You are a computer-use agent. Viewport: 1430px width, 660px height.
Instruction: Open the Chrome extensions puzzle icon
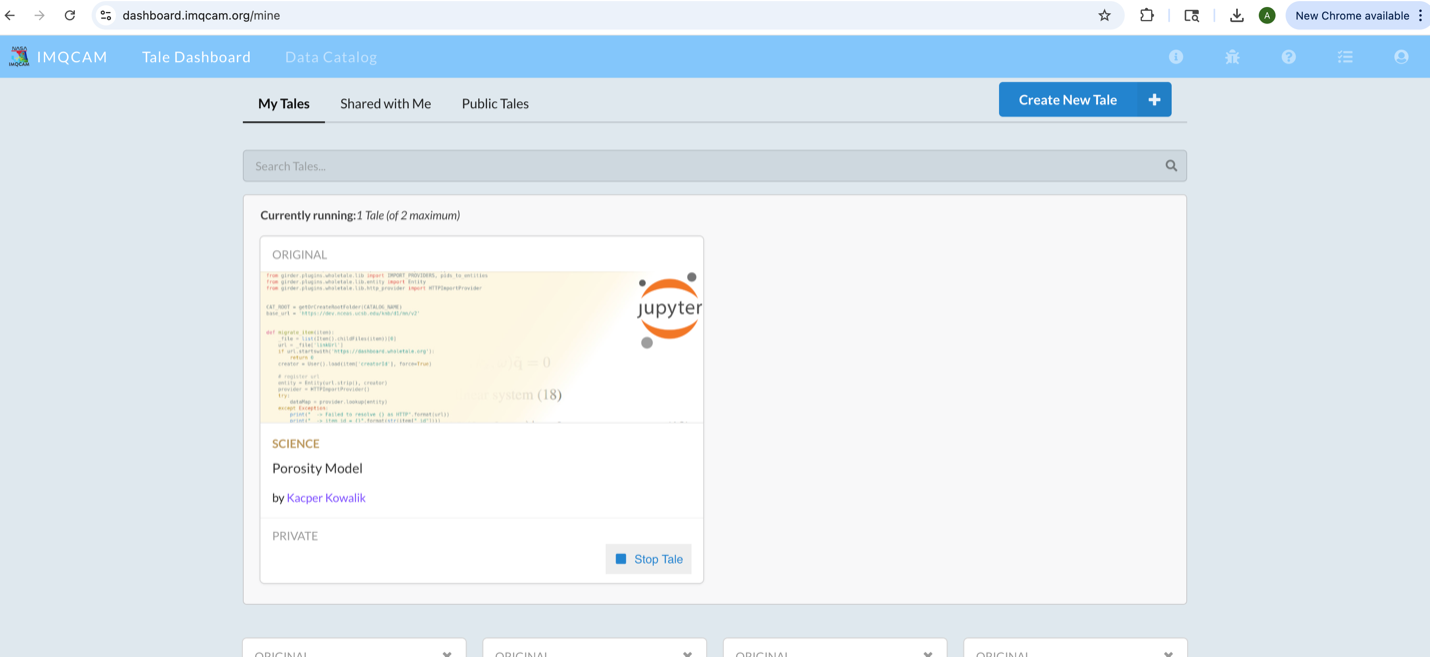pyautogui.click(x=1147, y=15)
